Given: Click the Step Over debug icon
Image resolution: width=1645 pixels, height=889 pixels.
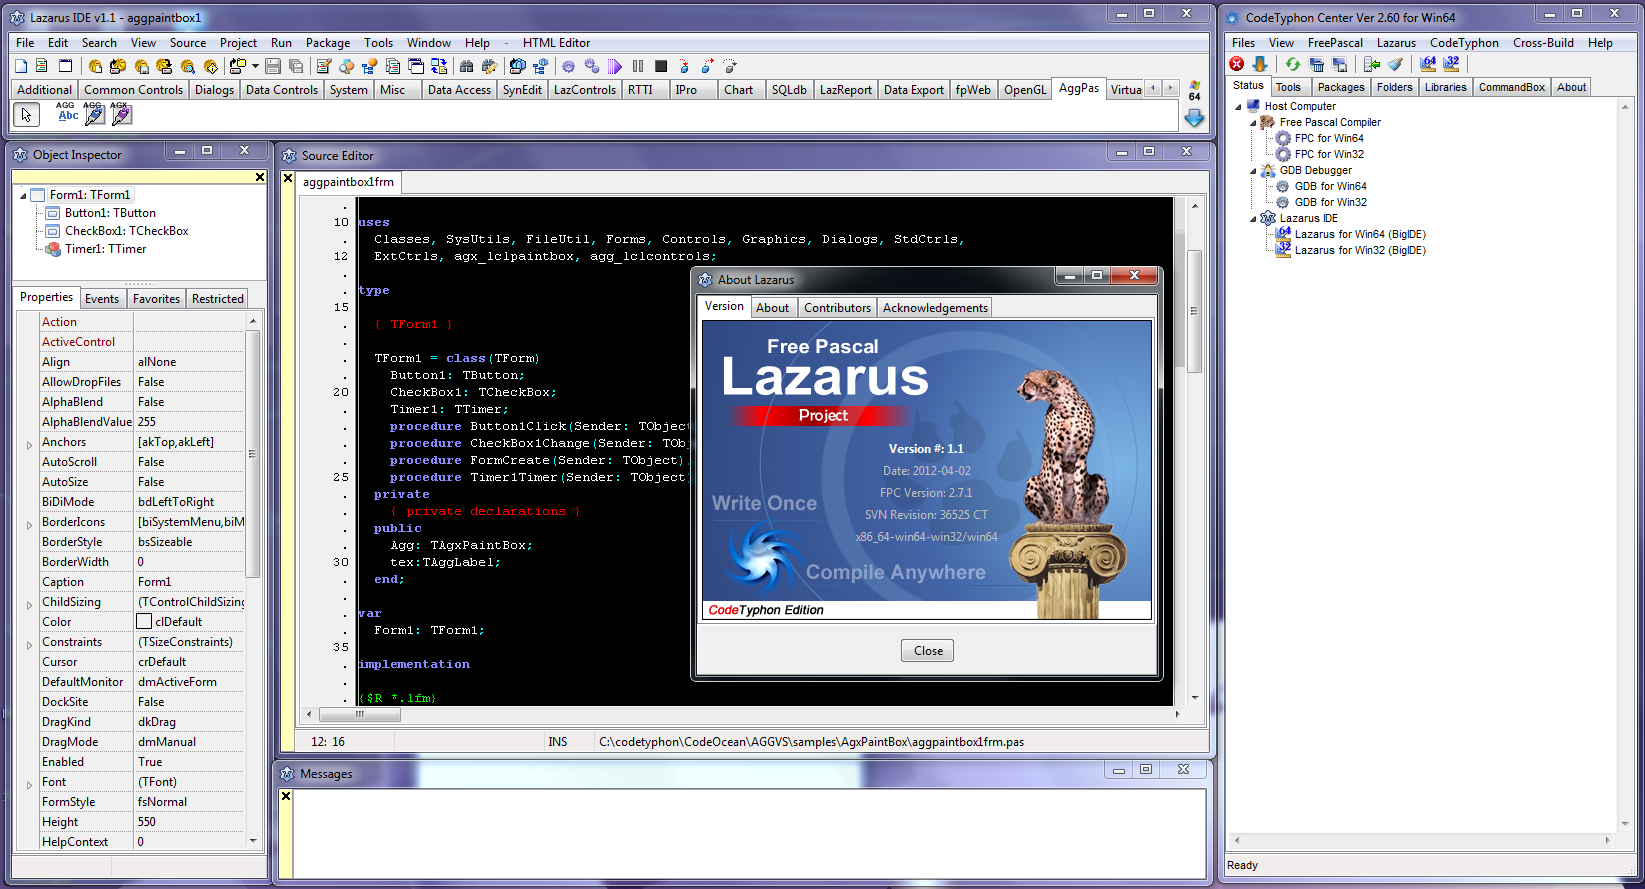Looking at the screenshot, I should click(x=707, y=66).
